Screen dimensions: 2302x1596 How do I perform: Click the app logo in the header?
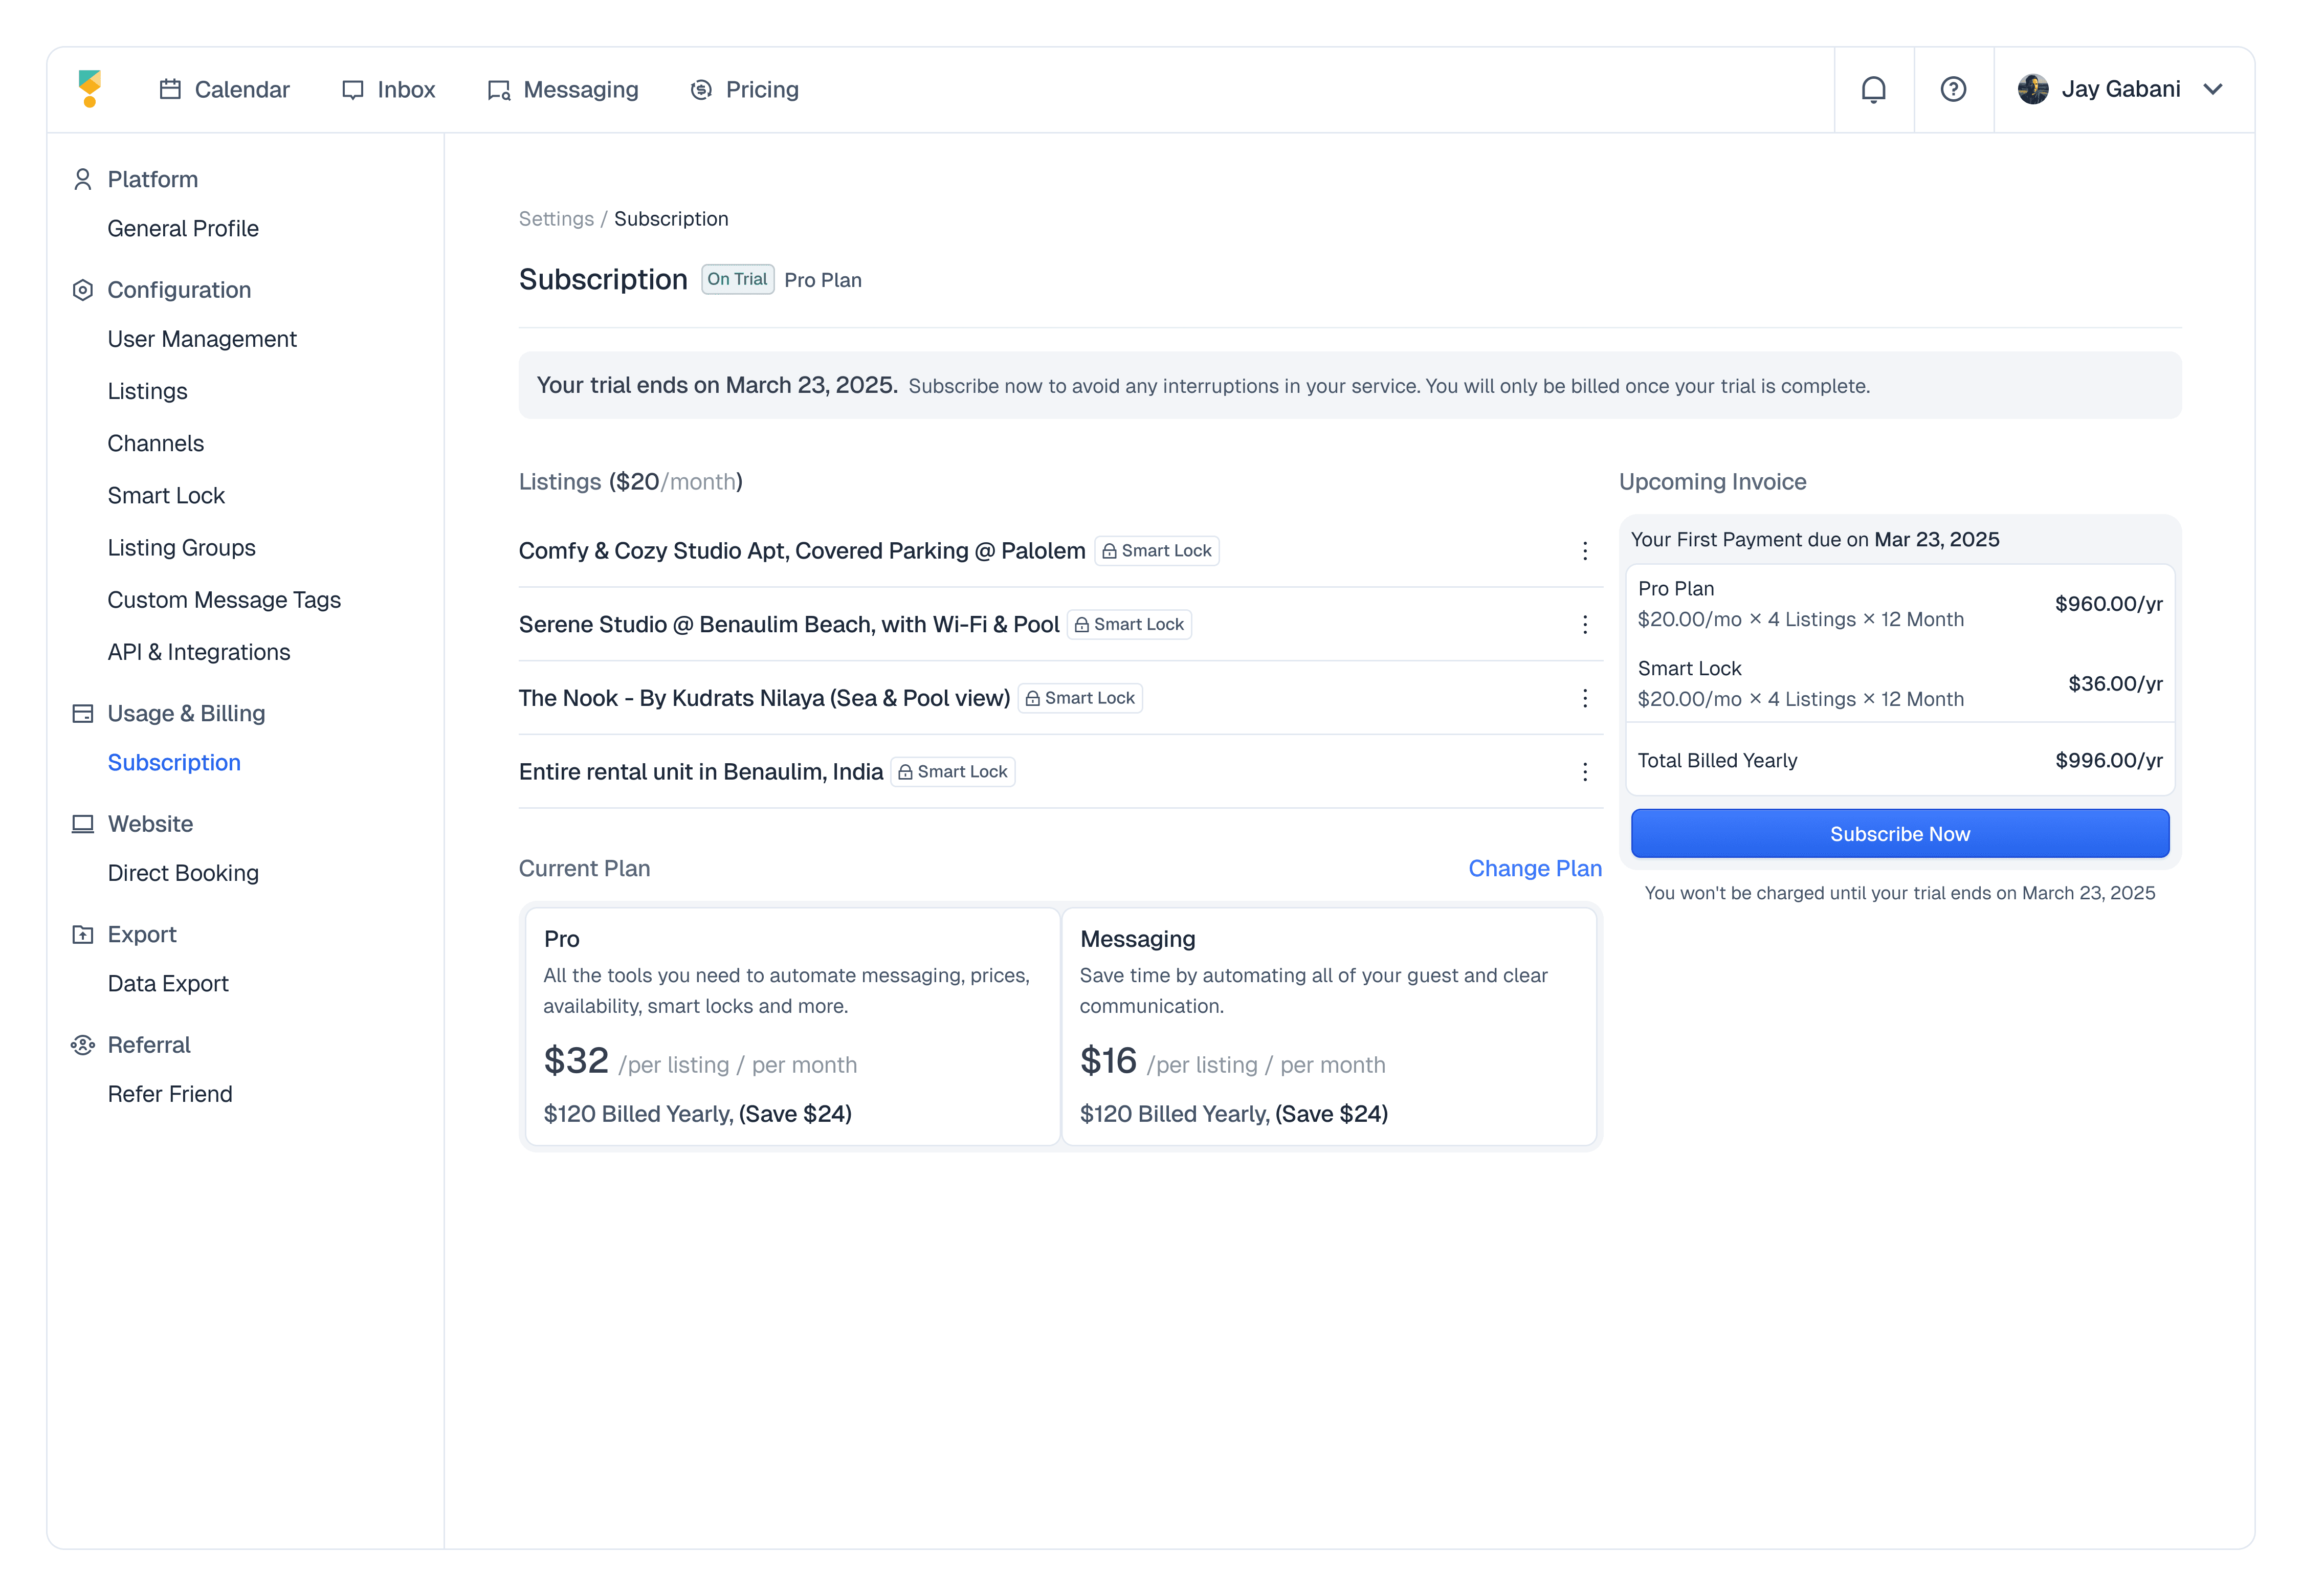coord(90,89)
